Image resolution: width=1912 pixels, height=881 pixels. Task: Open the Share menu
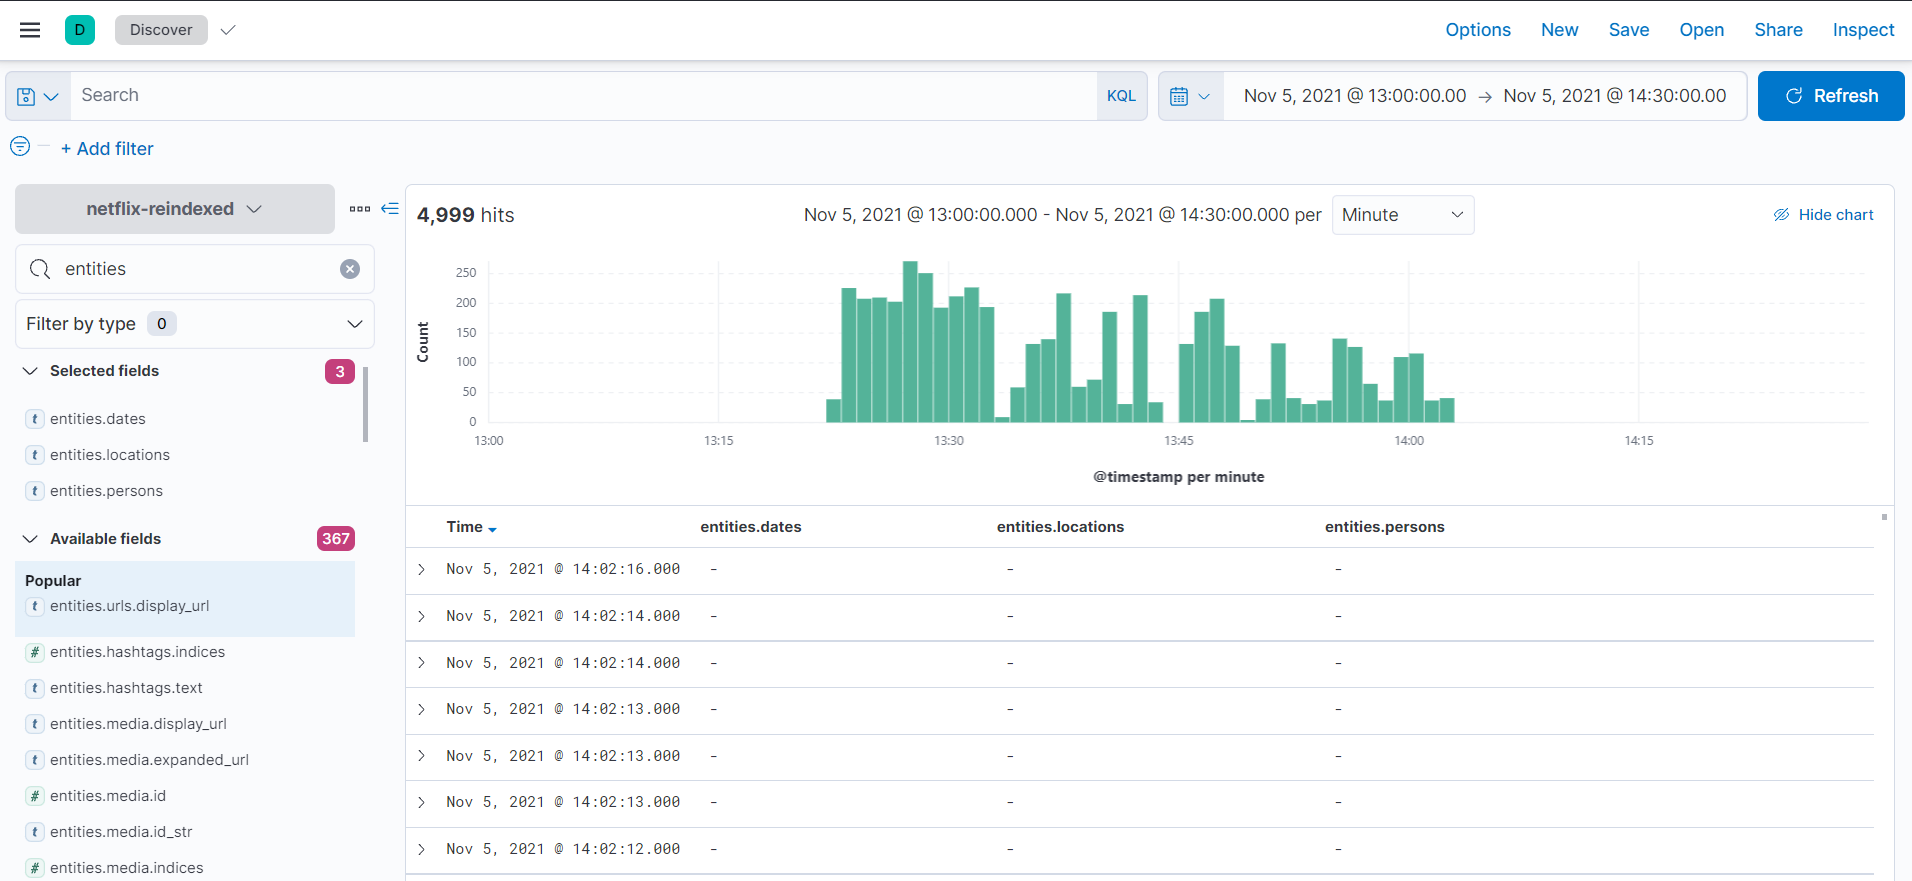1778,30
